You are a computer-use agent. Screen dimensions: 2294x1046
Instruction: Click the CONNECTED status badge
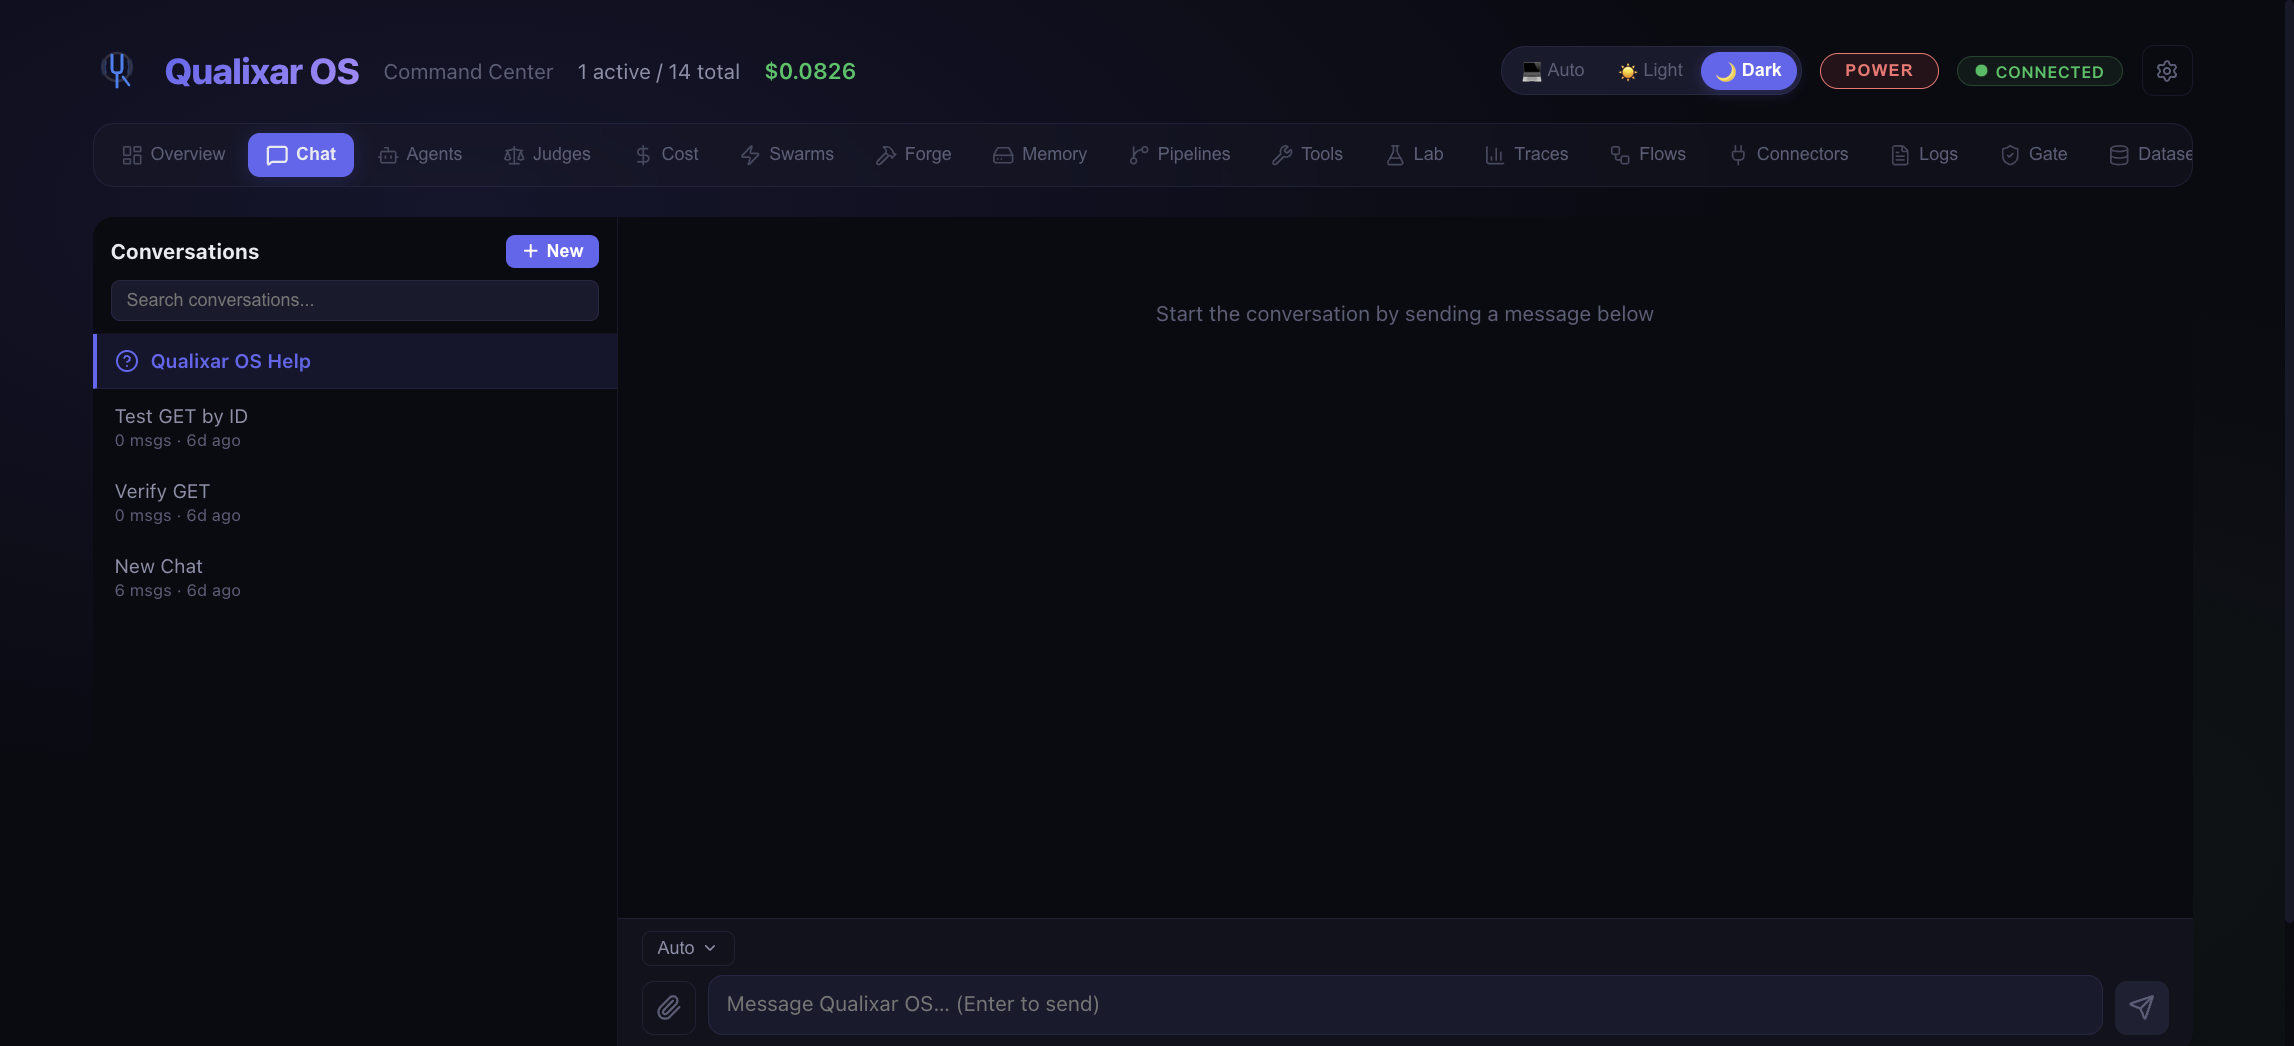pos(2039,71)
